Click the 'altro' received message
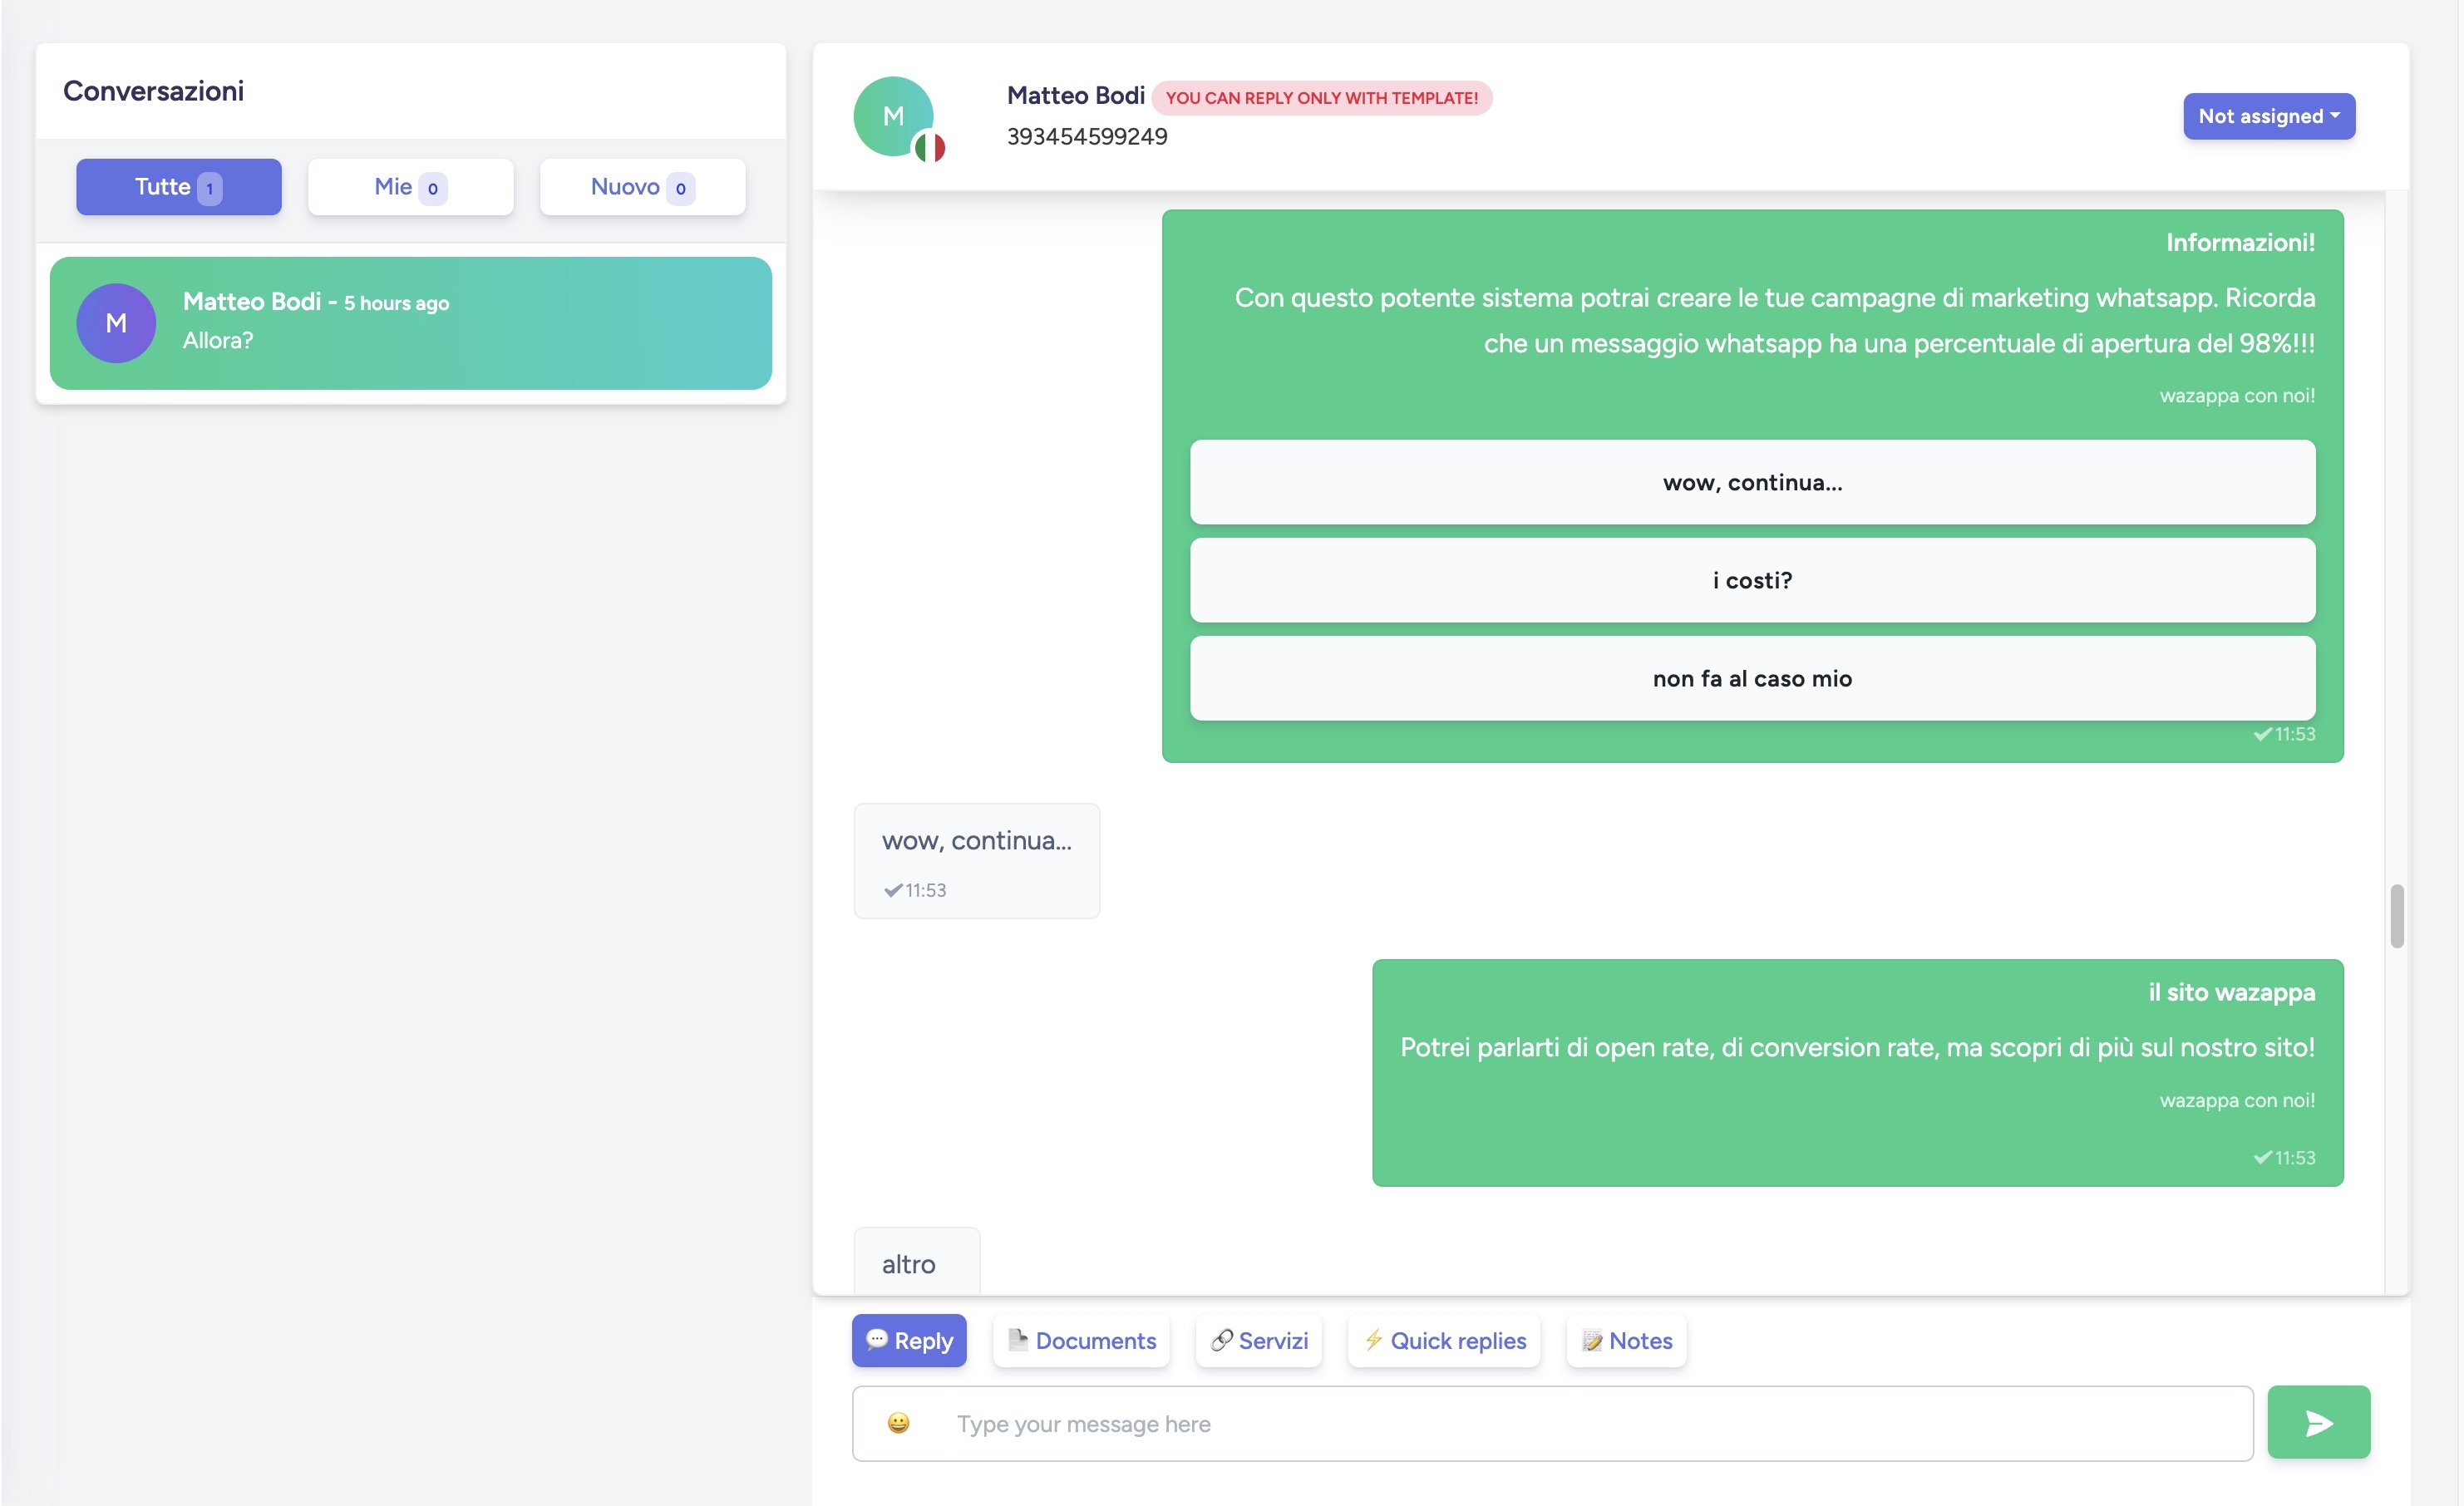2464x1506 pixels. point(916,1262)
